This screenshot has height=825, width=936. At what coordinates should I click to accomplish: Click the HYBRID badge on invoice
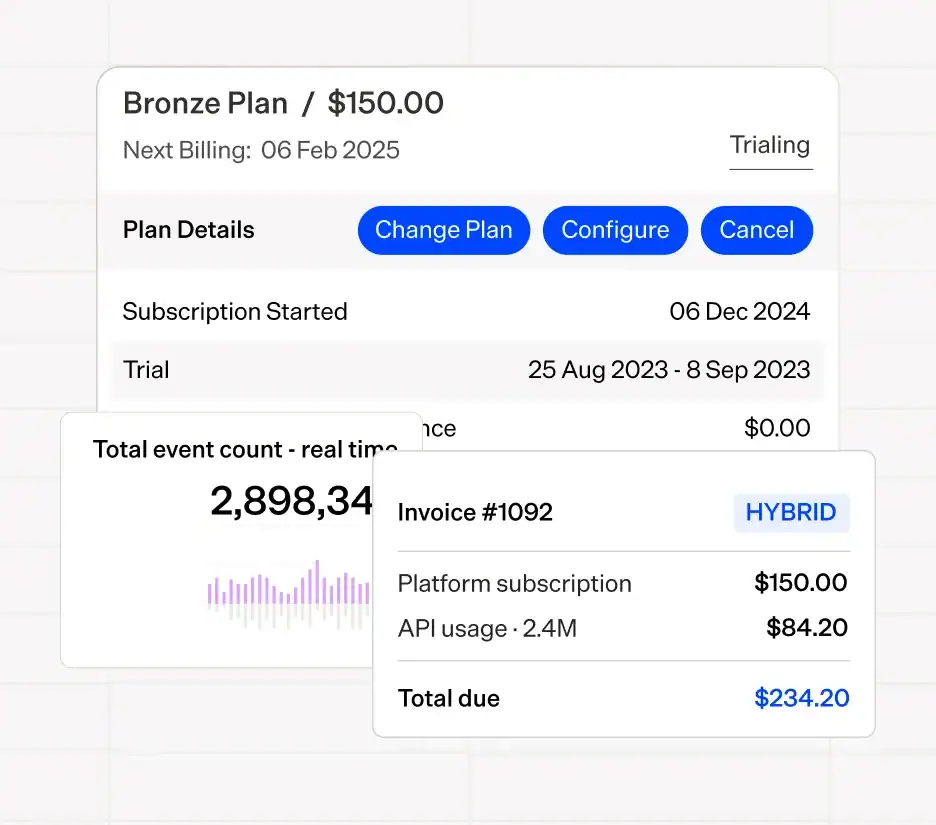point(791,512)
